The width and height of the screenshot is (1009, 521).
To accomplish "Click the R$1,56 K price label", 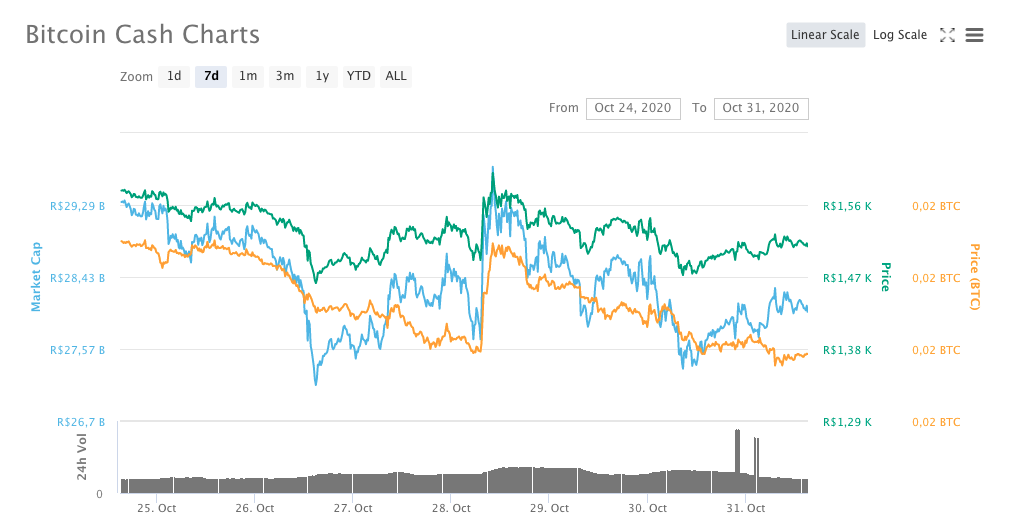I will 847,206.
